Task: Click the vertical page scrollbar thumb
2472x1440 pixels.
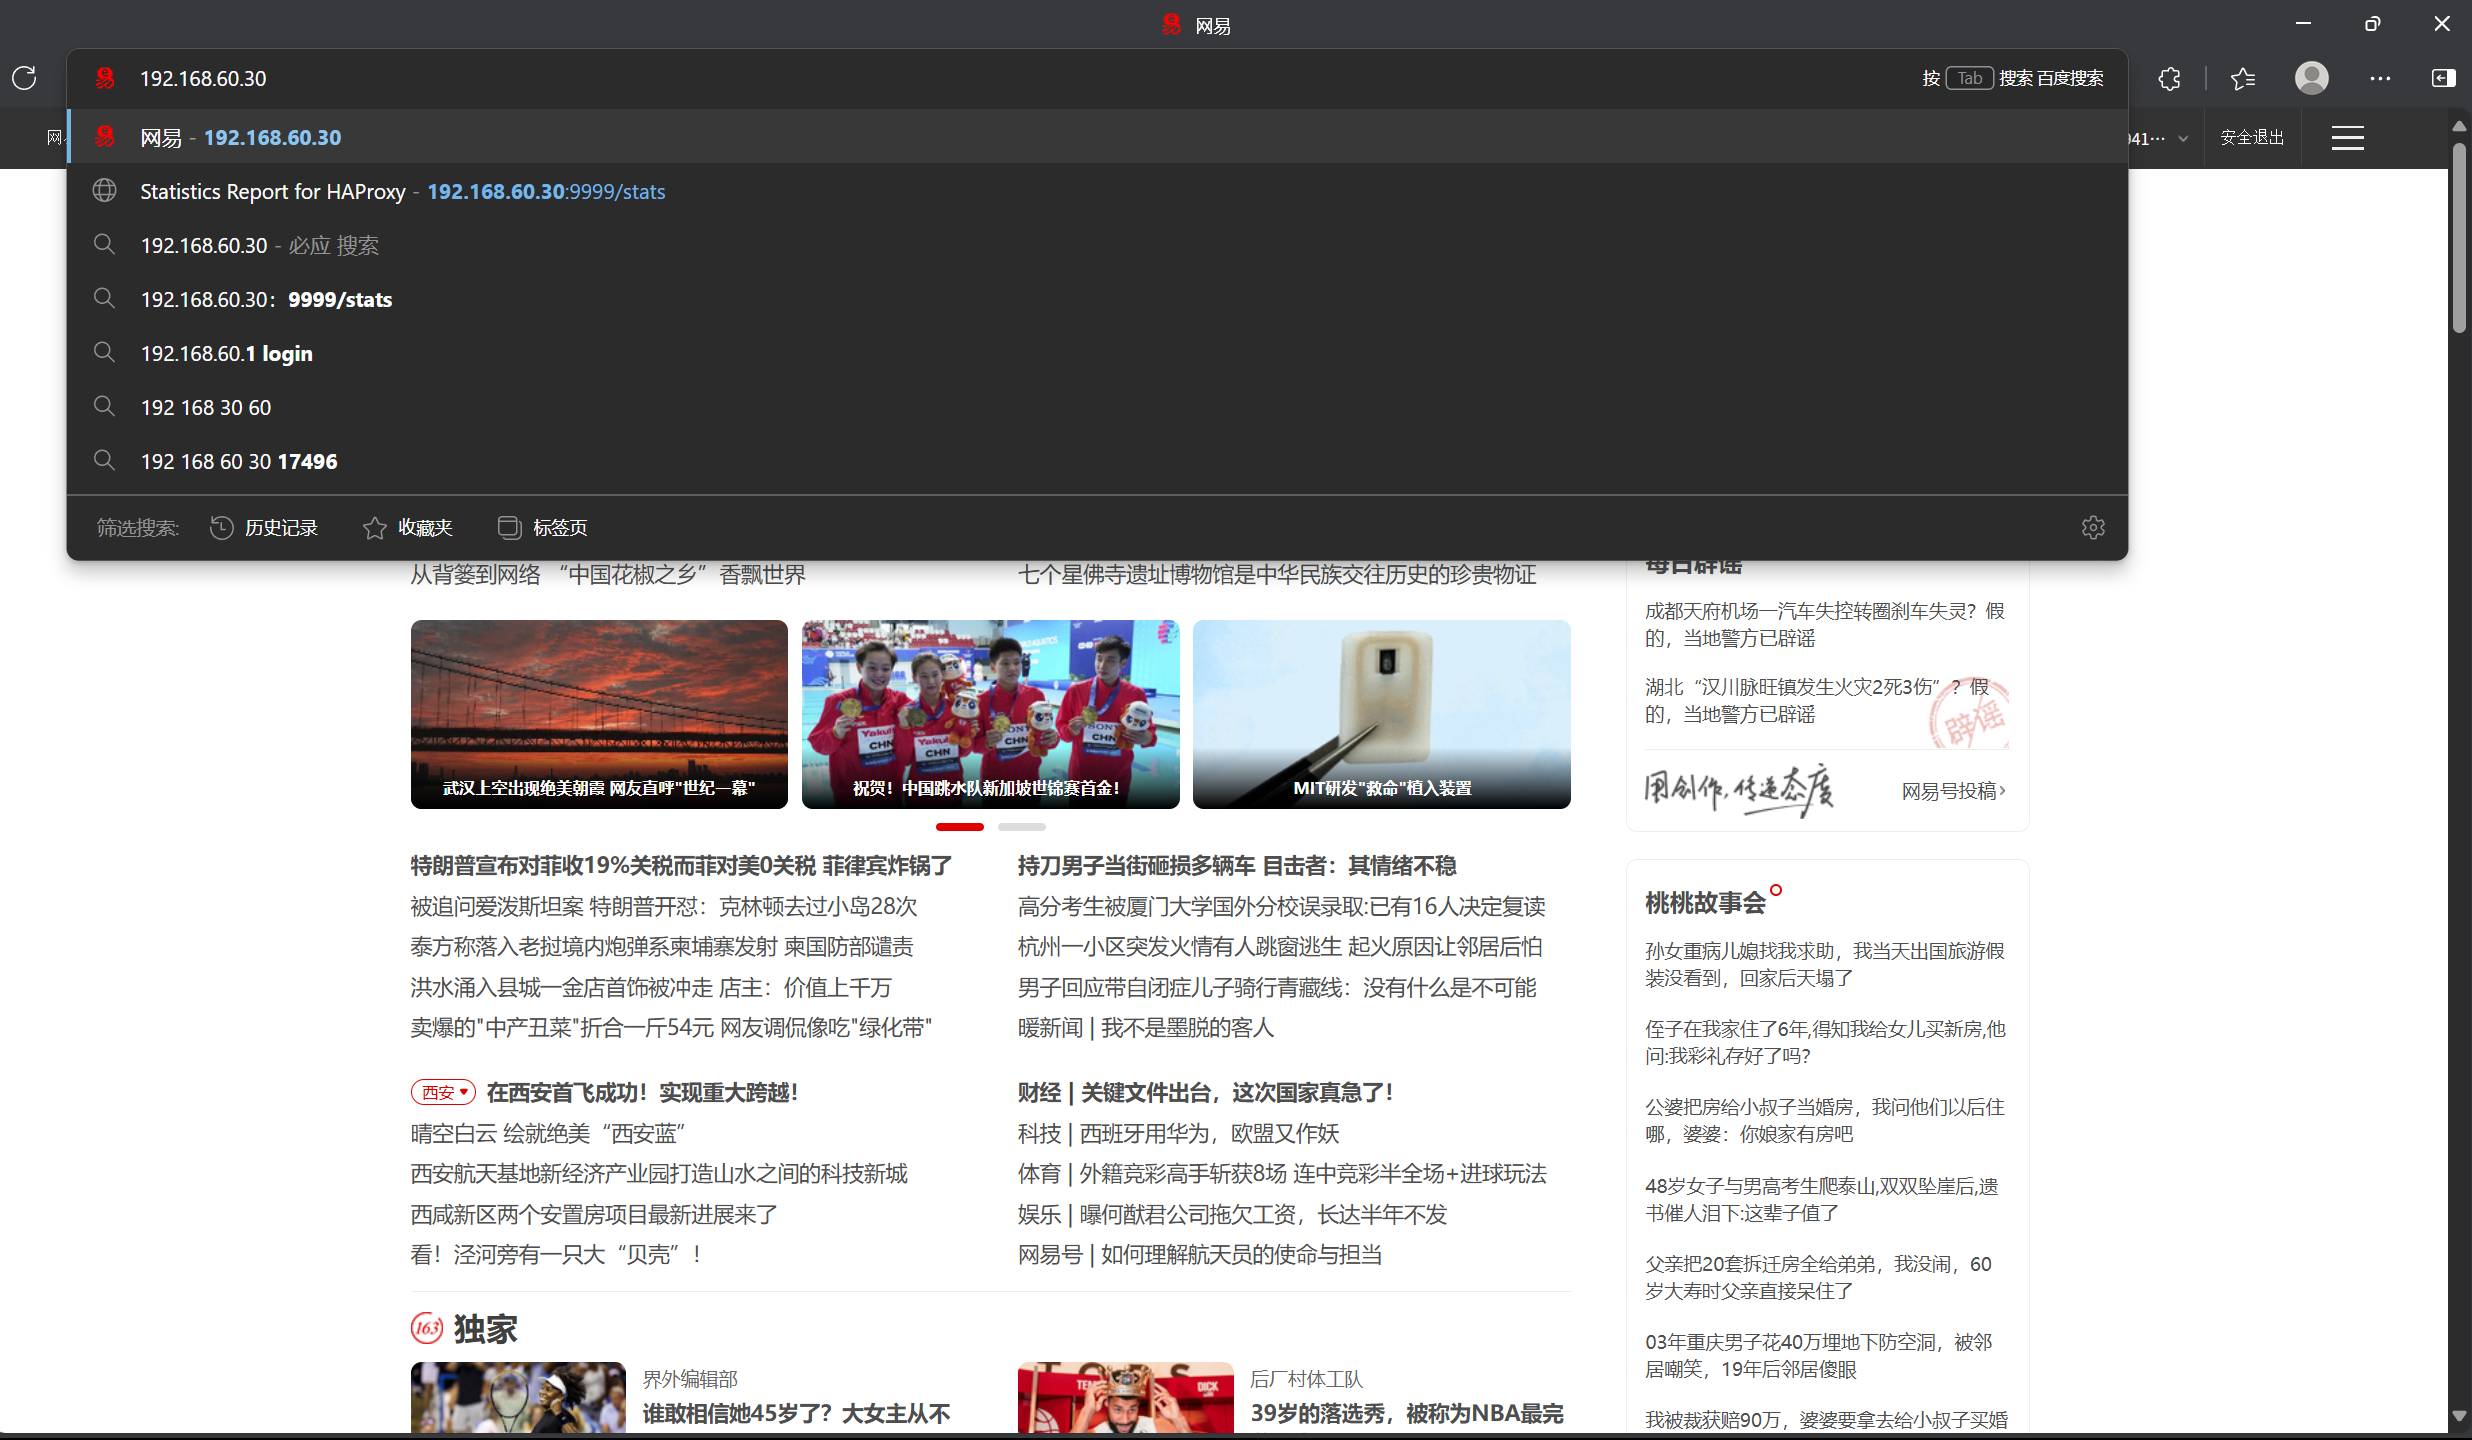Action: tap(2459, 238)
